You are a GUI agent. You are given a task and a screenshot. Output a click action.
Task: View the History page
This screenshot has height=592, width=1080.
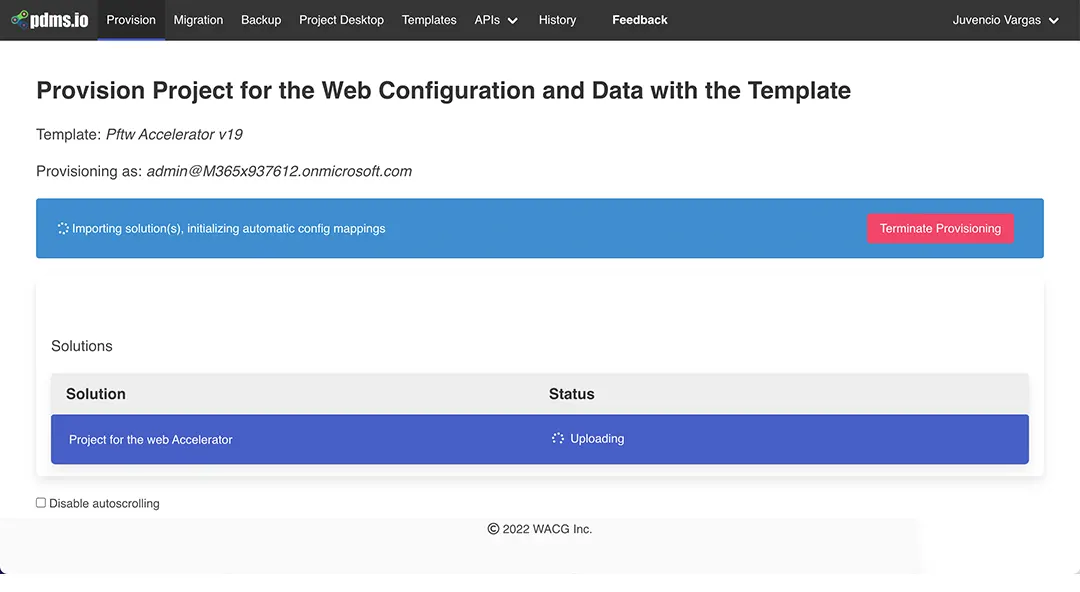pos(557,20)
